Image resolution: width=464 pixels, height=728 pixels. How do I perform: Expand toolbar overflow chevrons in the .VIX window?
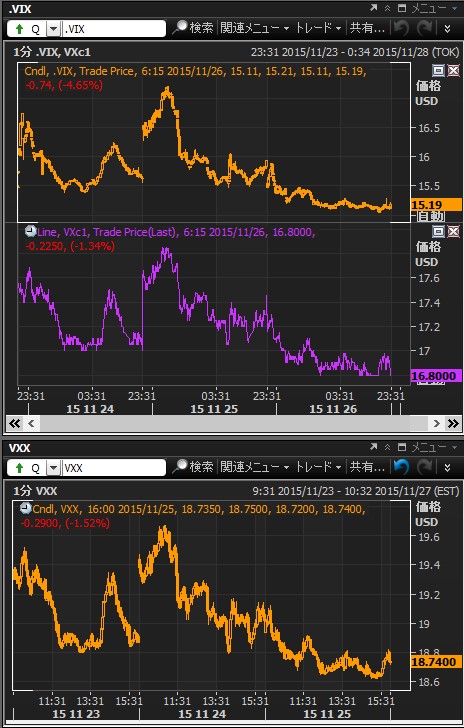pos(447,29)
